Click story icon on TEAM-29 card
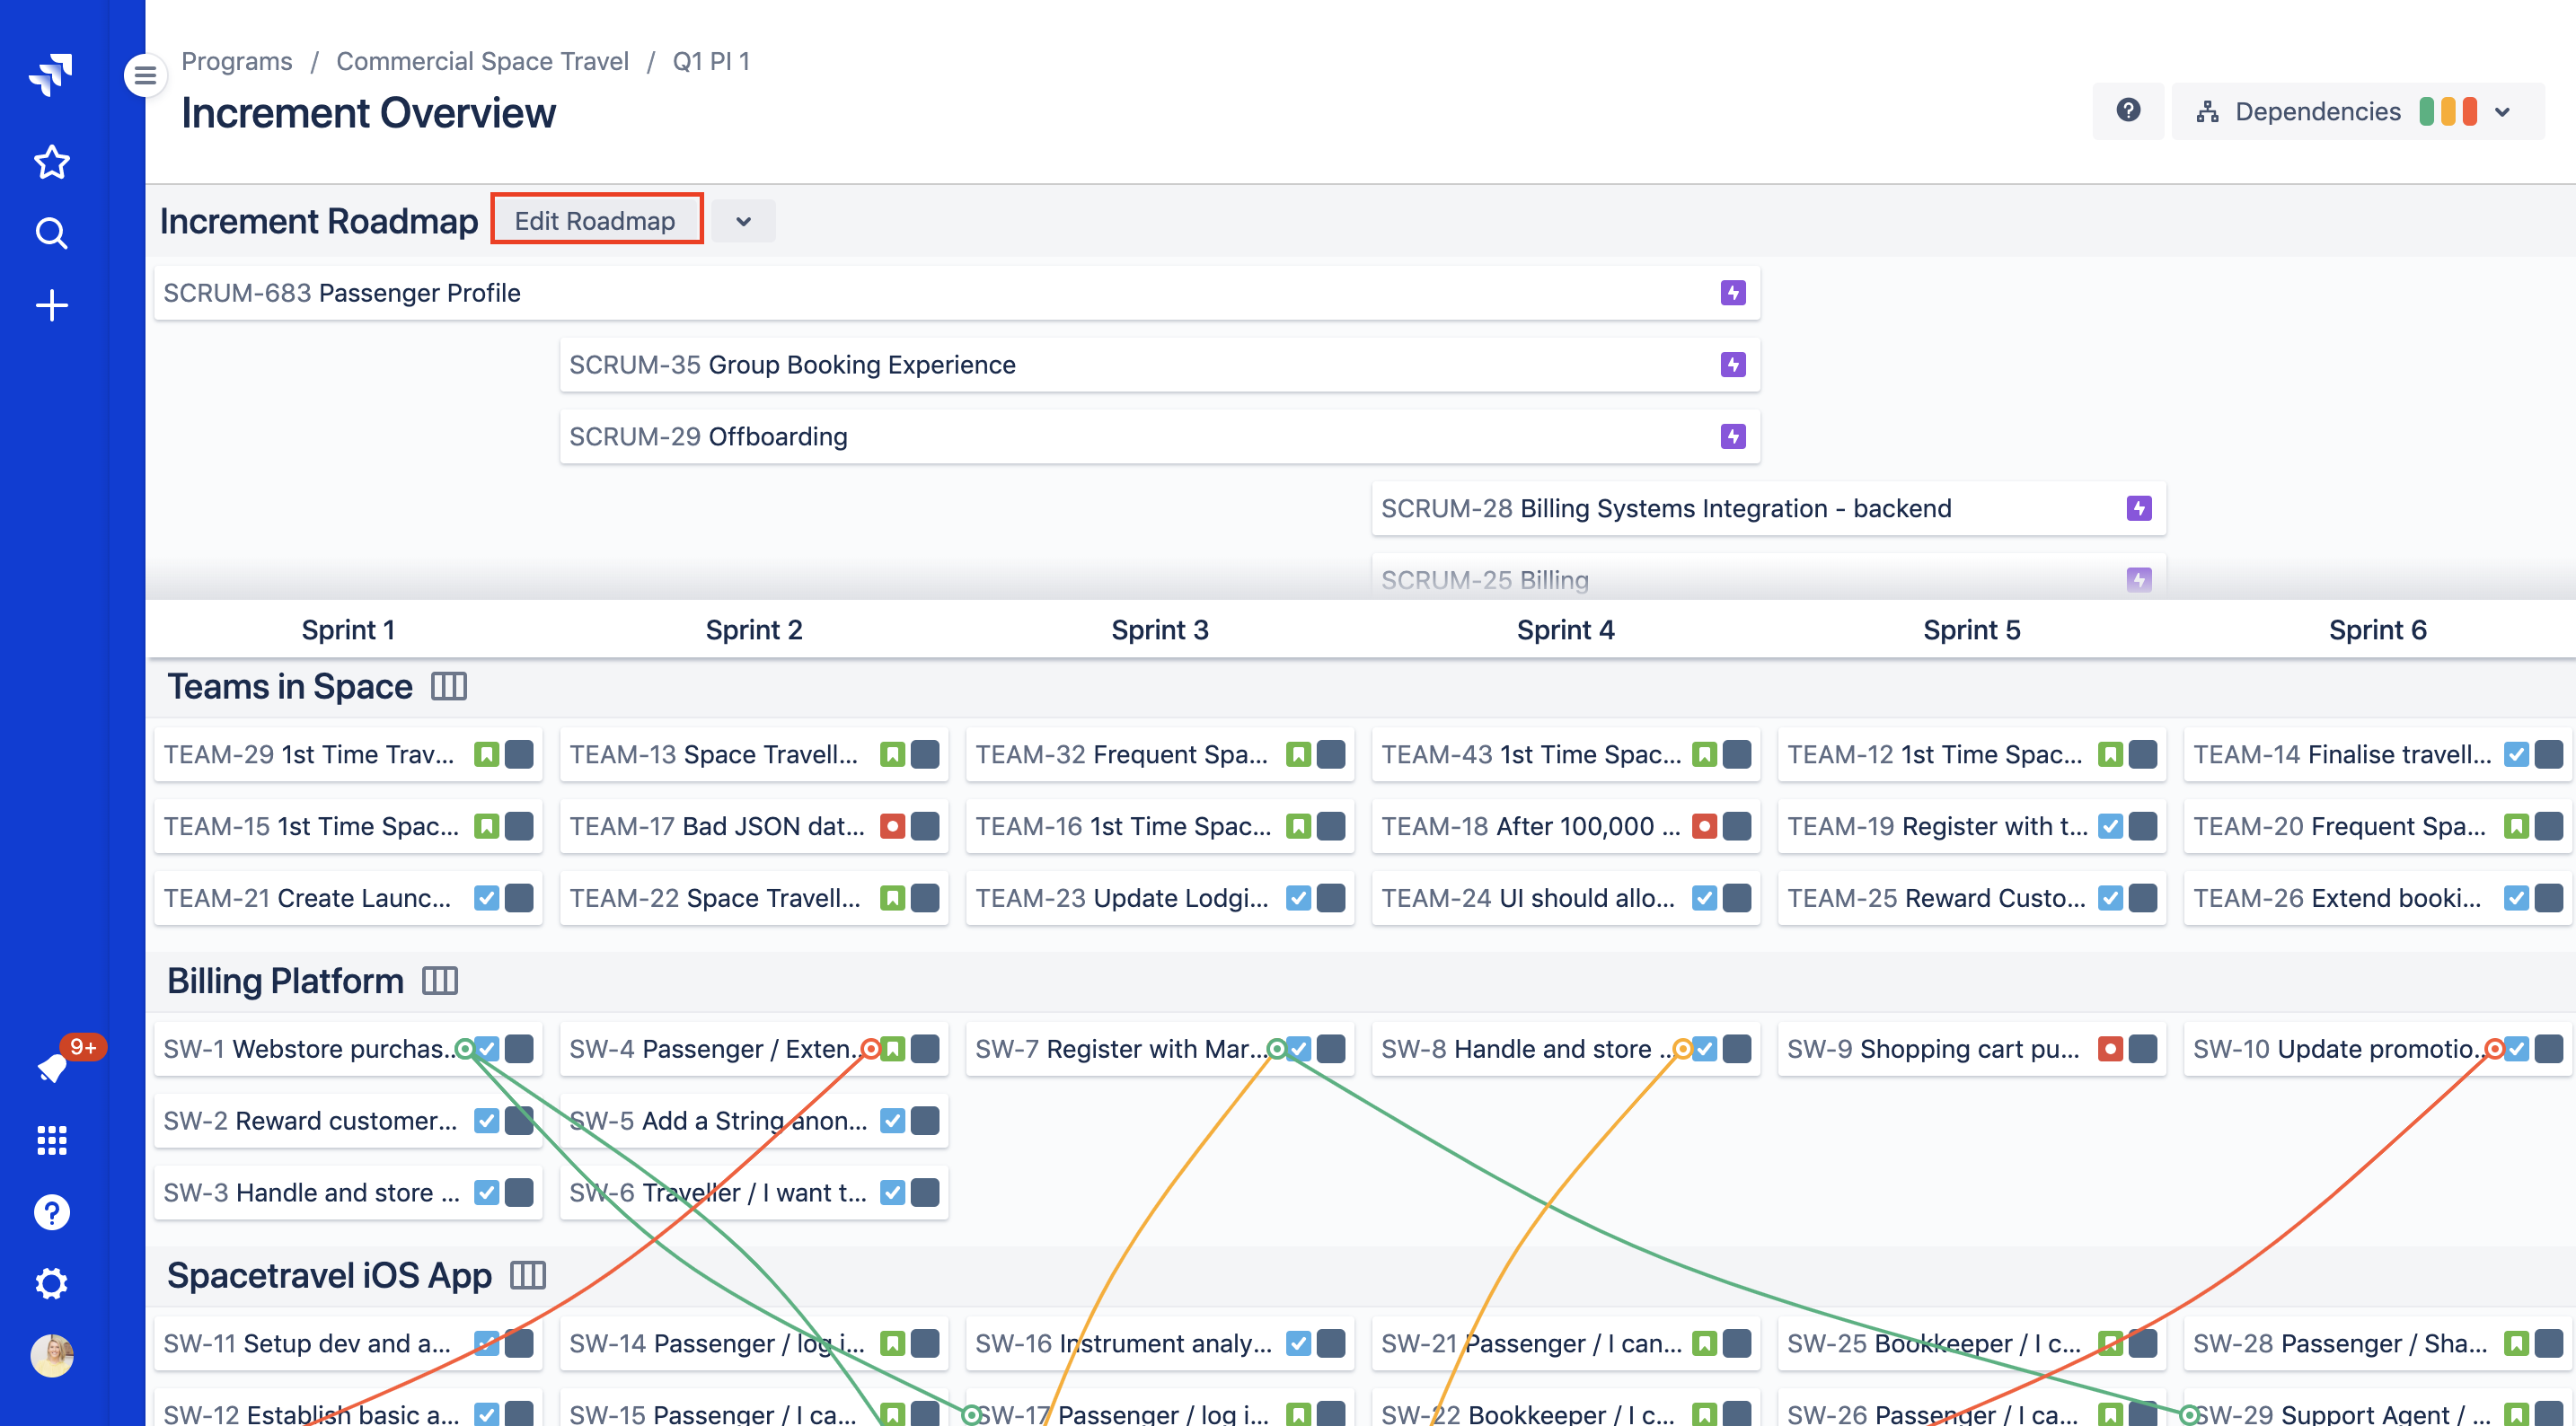 coord(486,754)
